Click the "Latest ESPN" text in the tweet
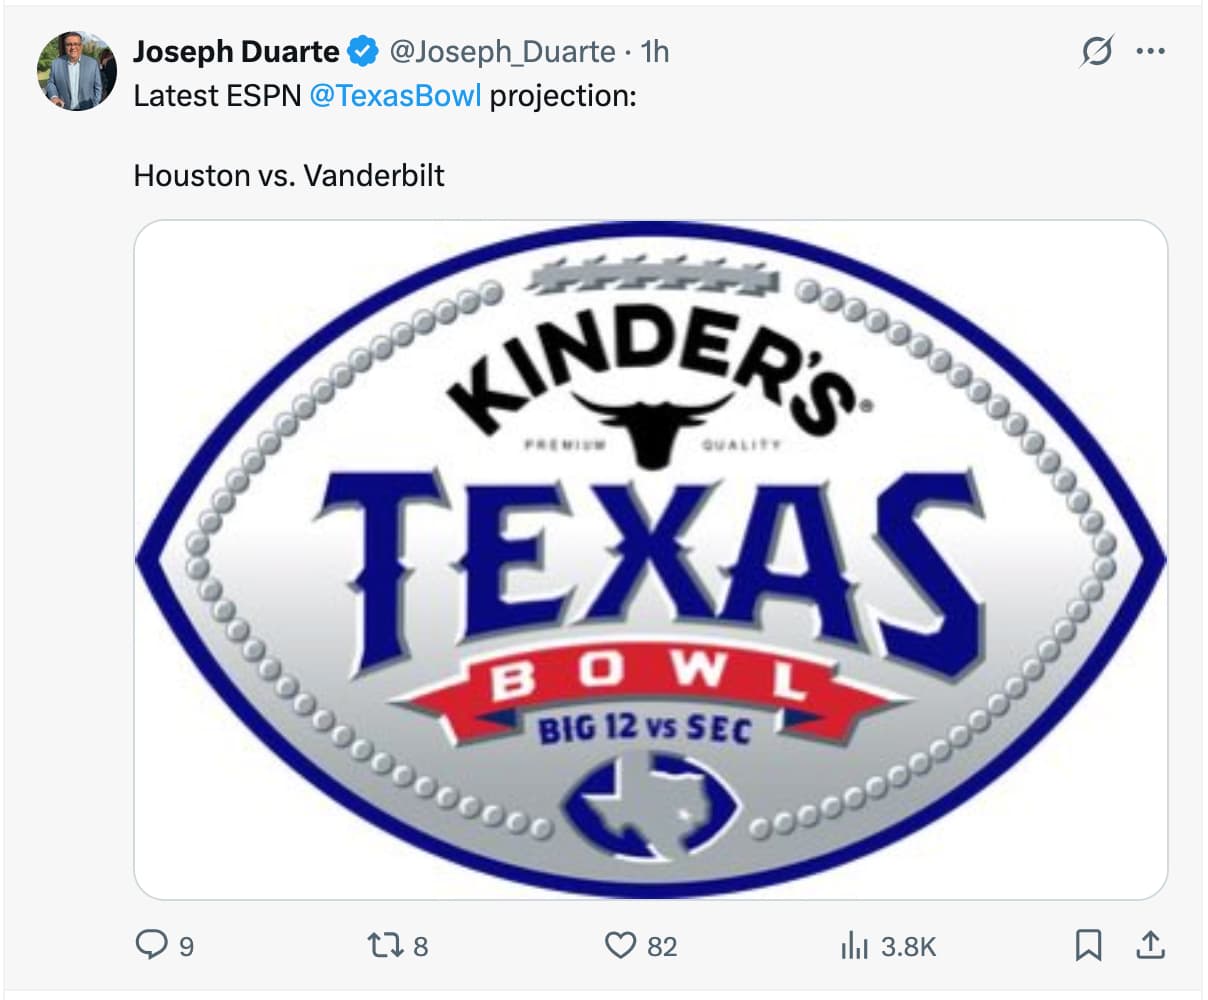 (x=216, y=96)
